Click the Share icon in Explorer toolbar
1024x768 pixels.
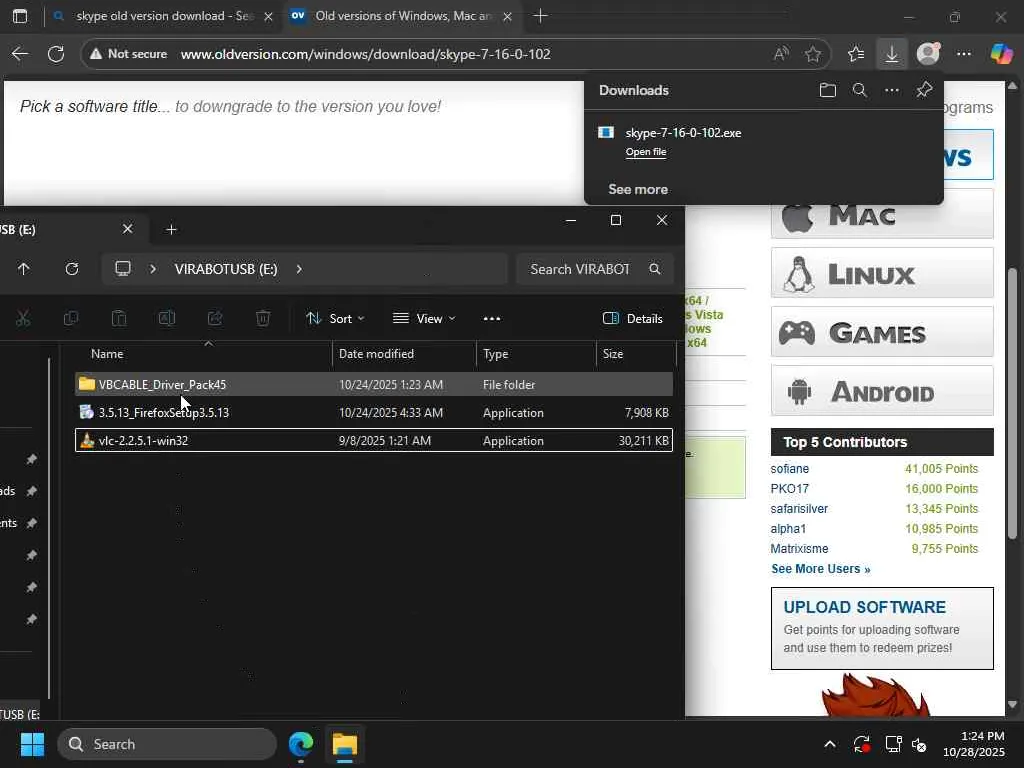click(x=215, y=319)
